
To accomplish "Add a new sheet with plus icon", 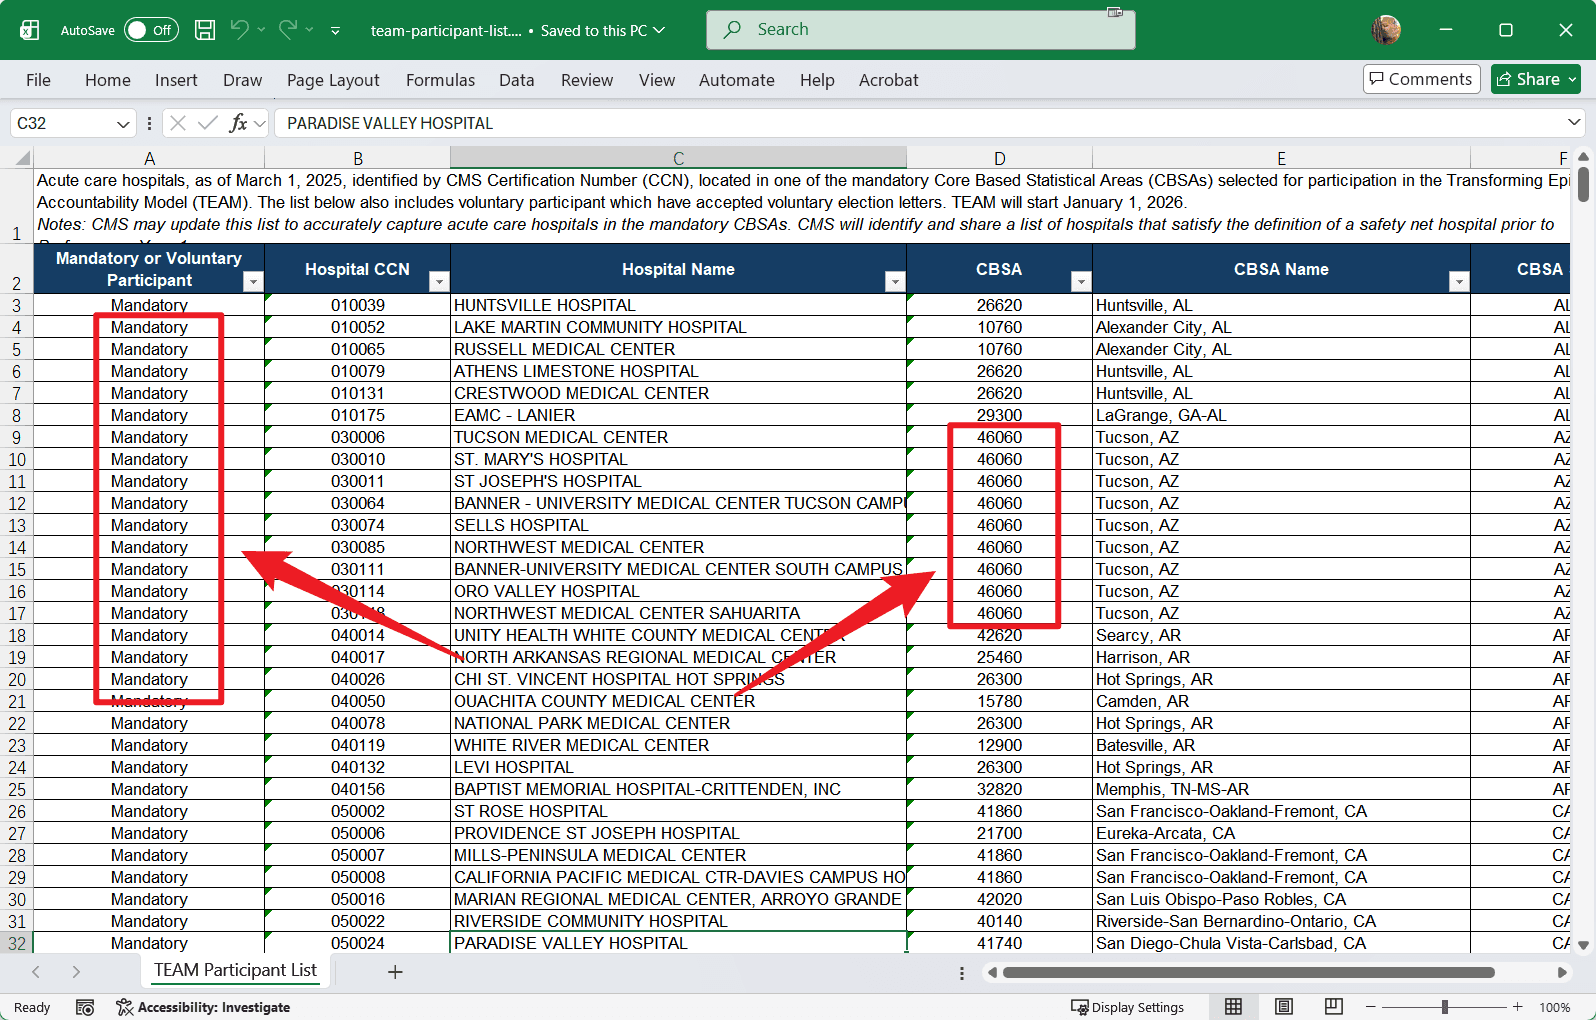I will (395, 972).
